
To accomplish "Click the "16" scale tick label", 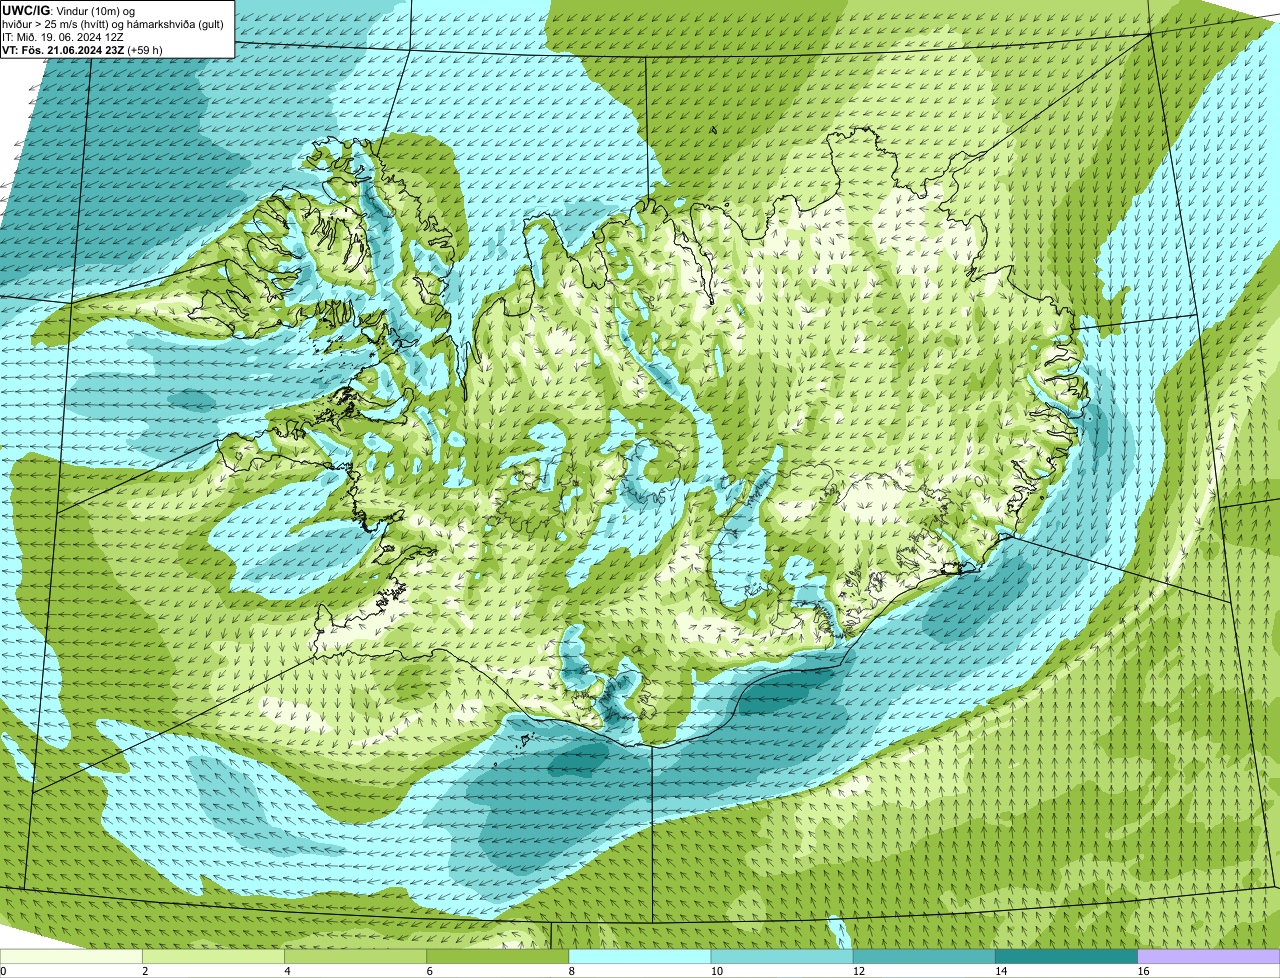I will point(1143,971).
